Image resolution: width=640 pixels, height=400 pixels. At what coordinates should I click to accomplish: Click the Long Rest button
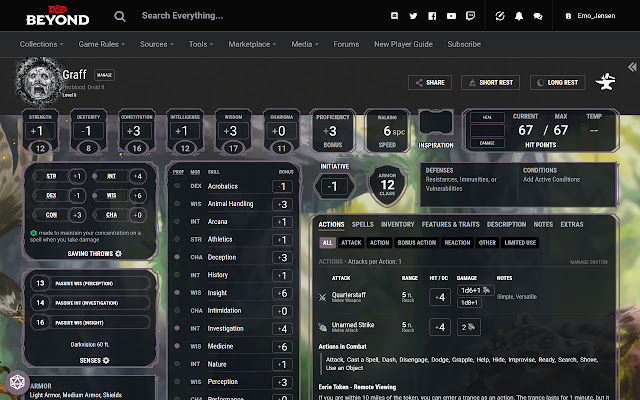pos(557,83)
